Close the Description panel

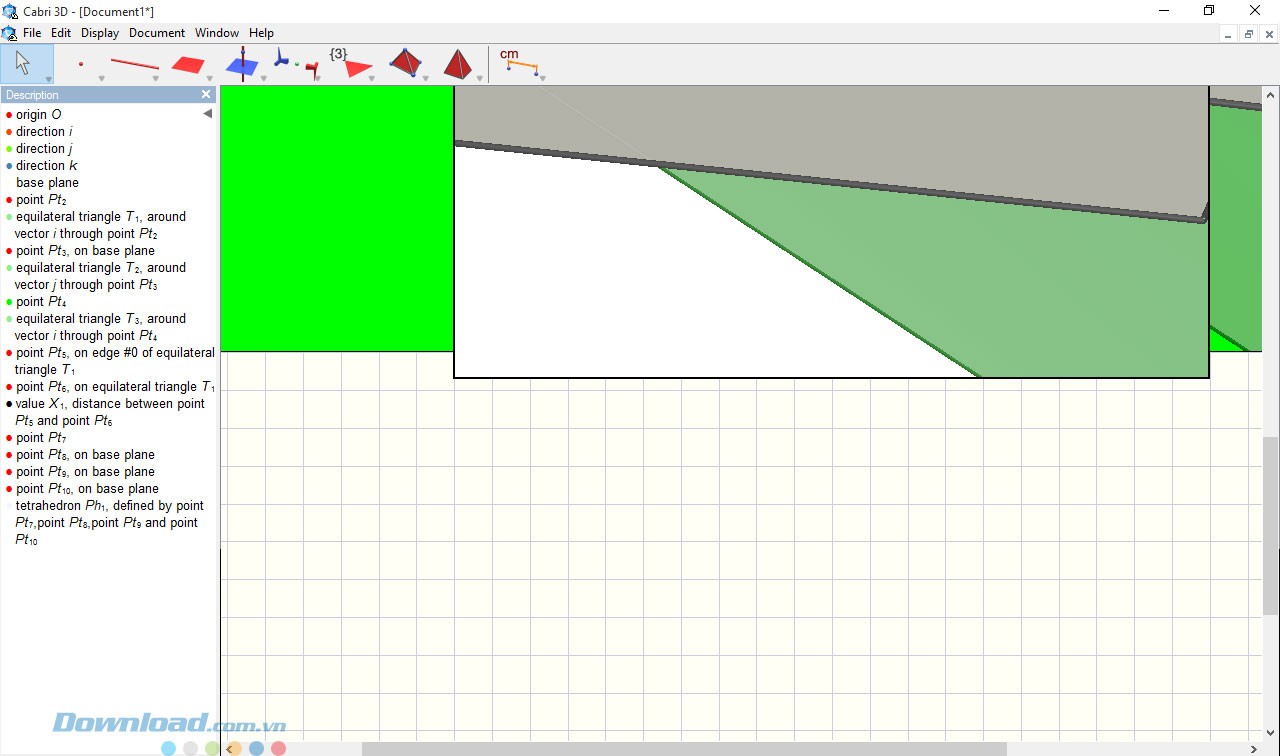pyautogui.click(x=206, y=95)
